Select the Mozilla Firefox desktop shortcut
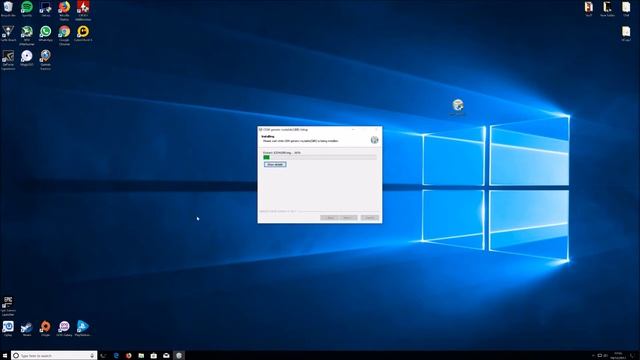 pyautogui.click(x=64, y=10)
